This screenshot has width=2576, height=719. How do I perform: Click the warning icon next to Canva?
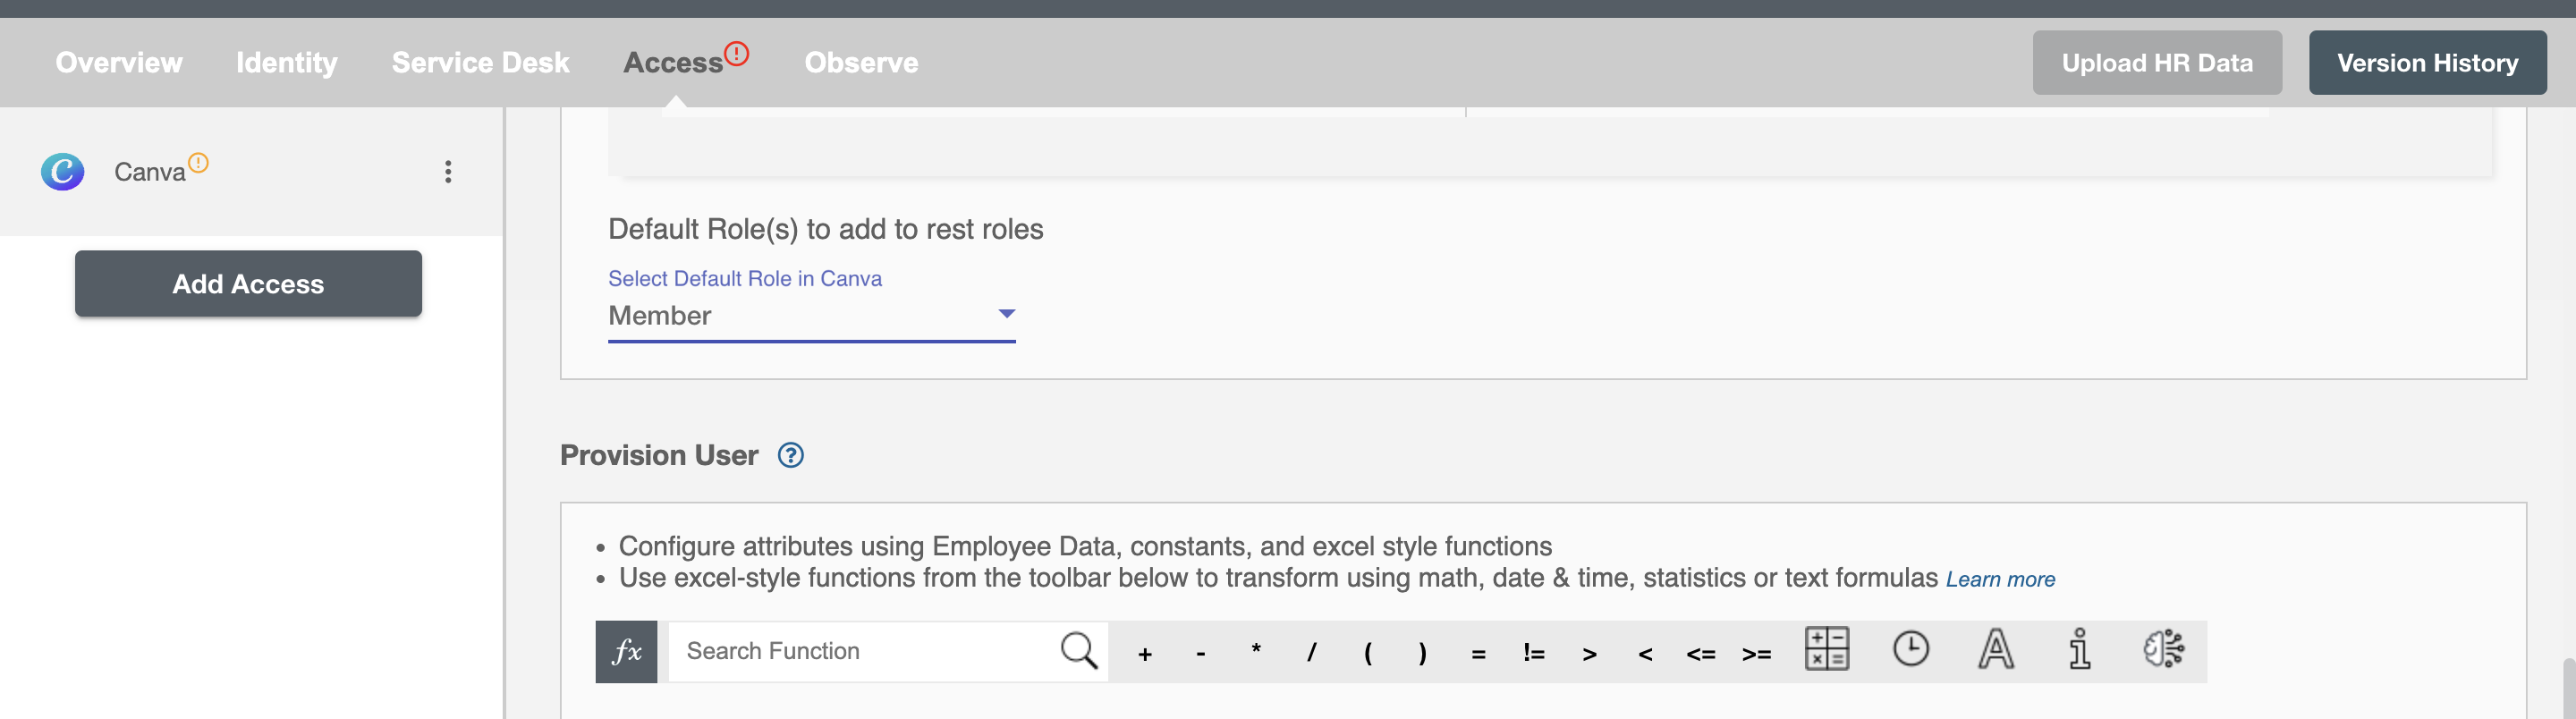pyautogui.click(x=199, y=162)
